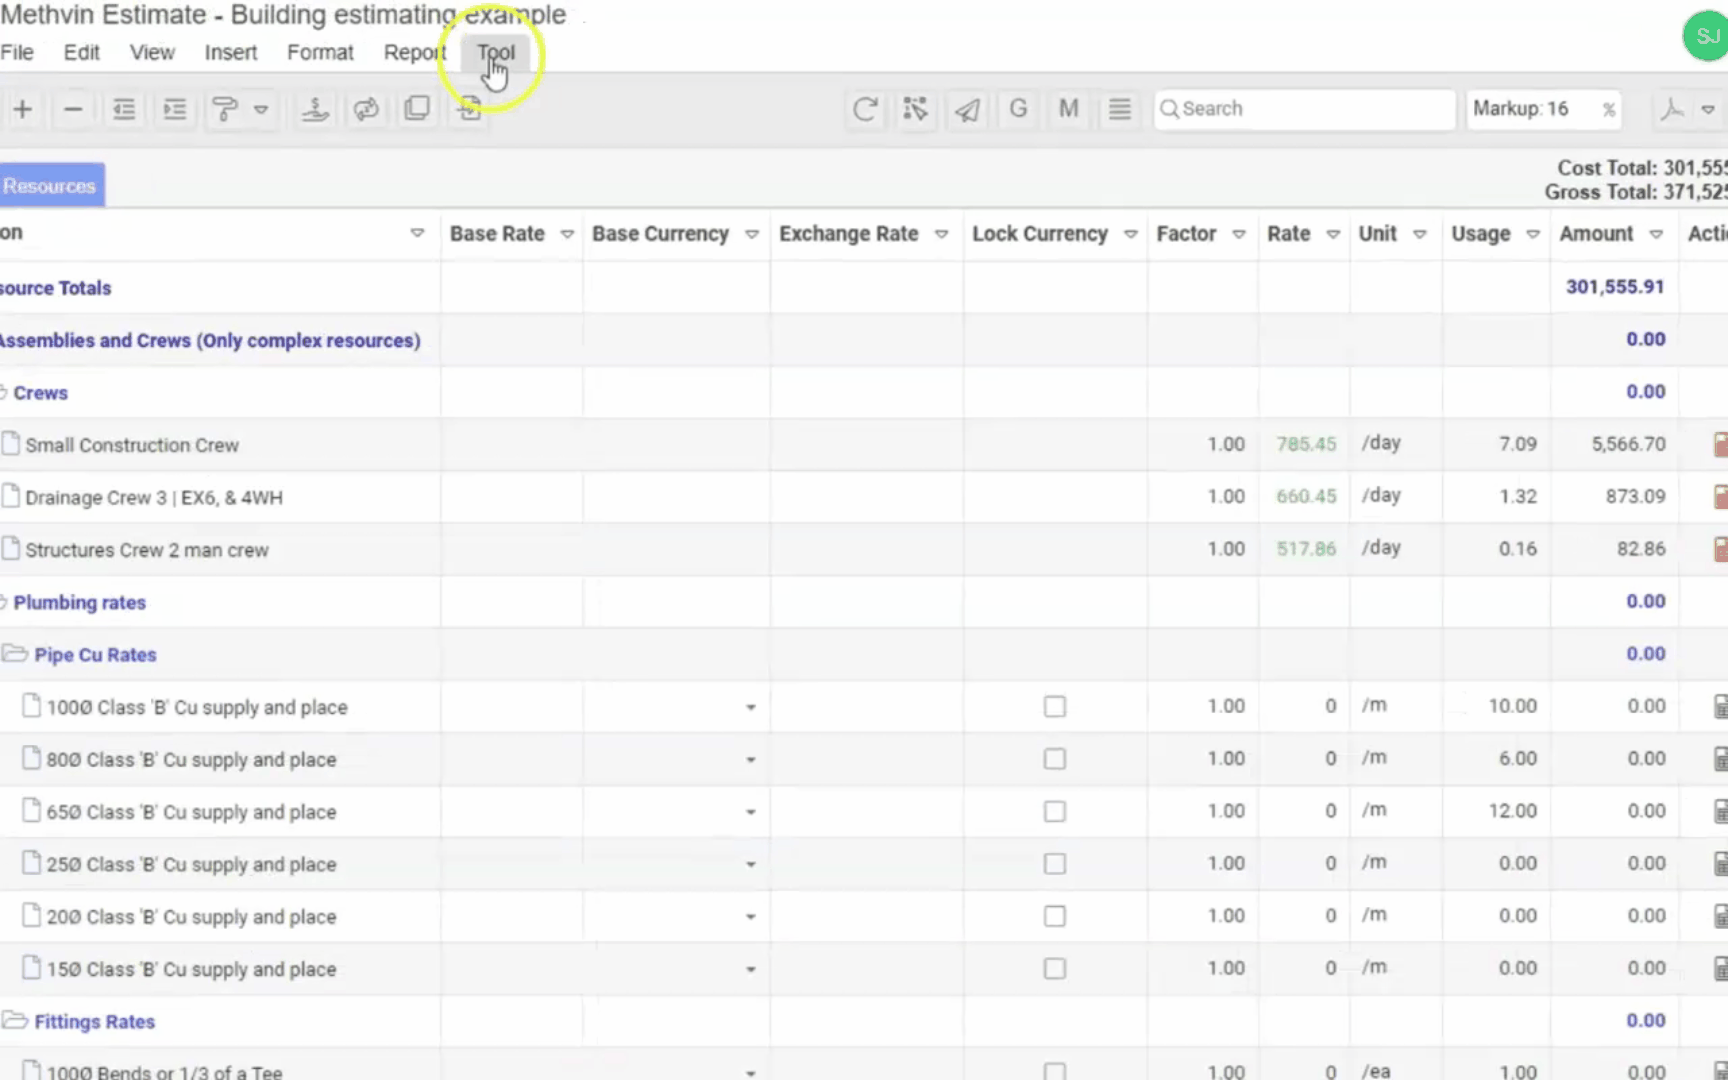Click the plus add row icon

[23, 109]
